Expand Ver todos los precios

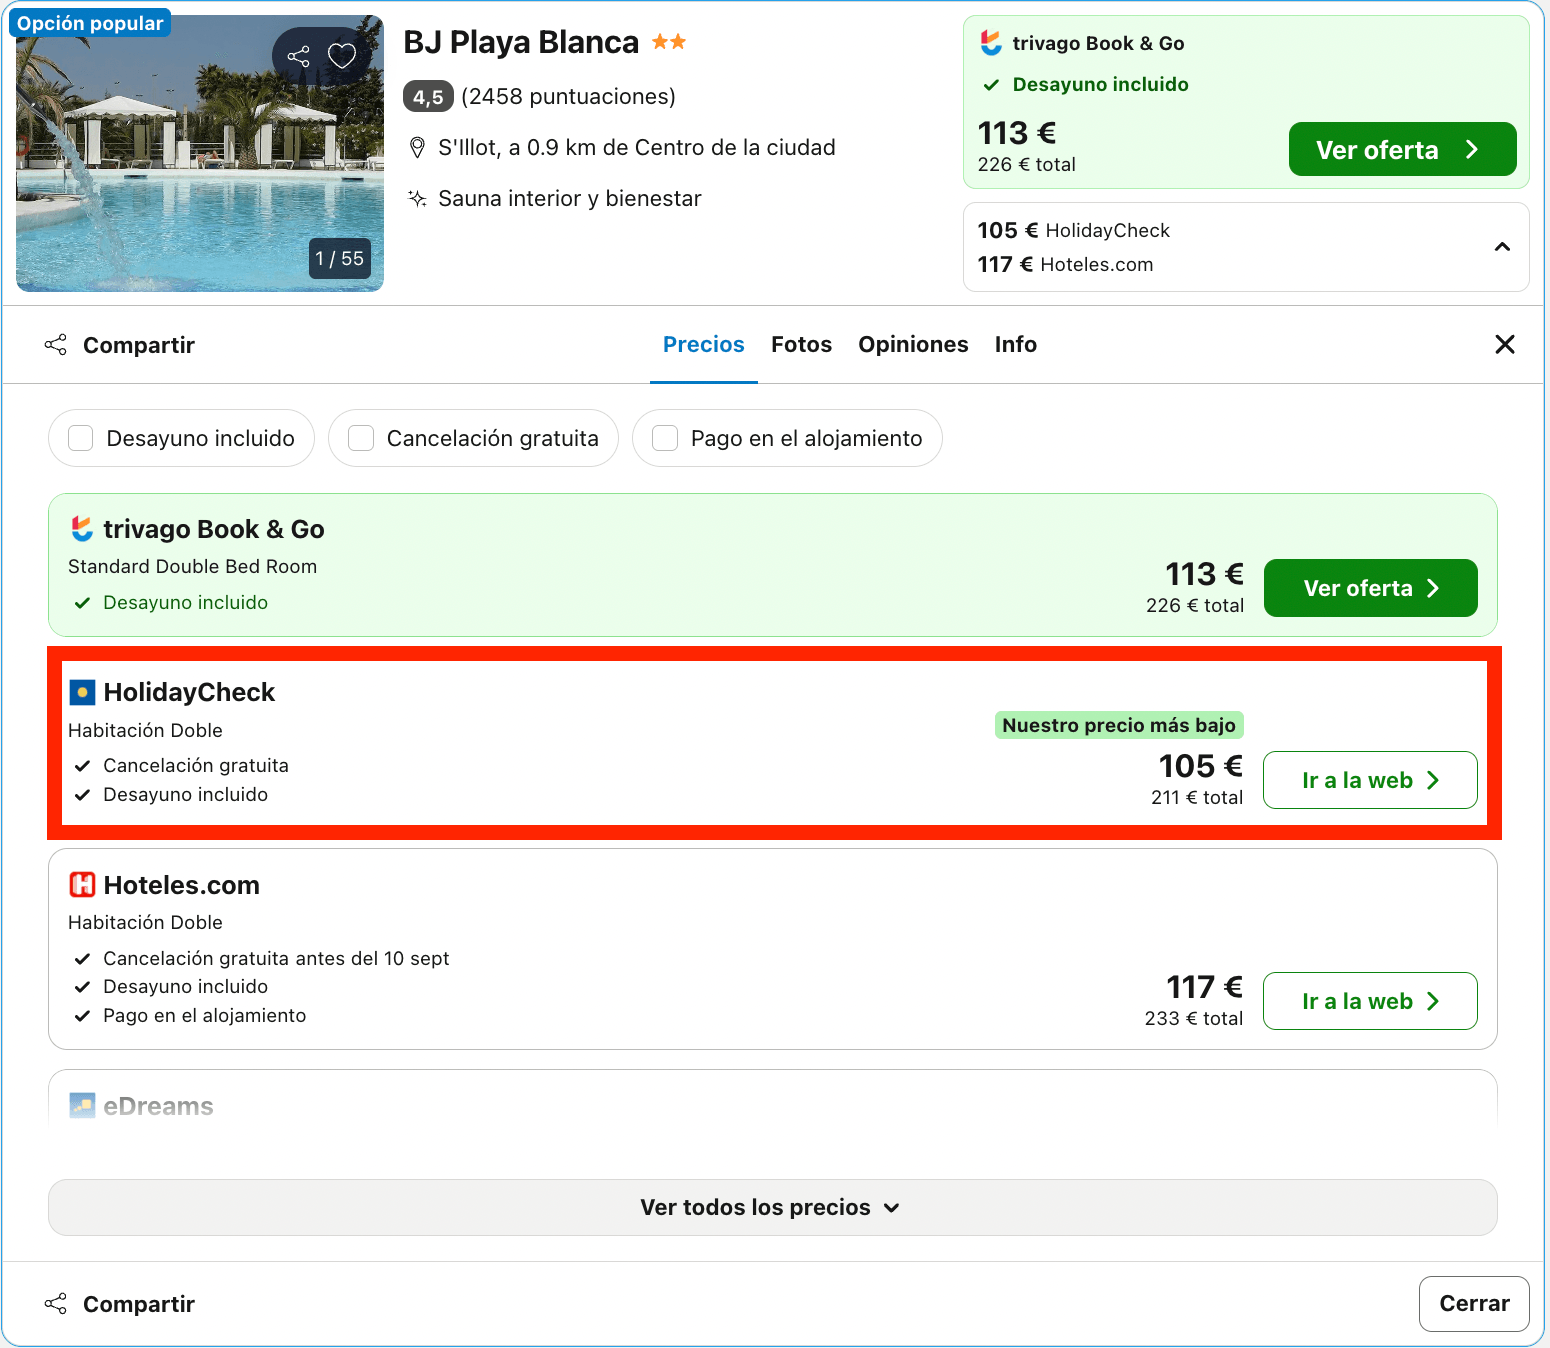[x=772, y=1207]
